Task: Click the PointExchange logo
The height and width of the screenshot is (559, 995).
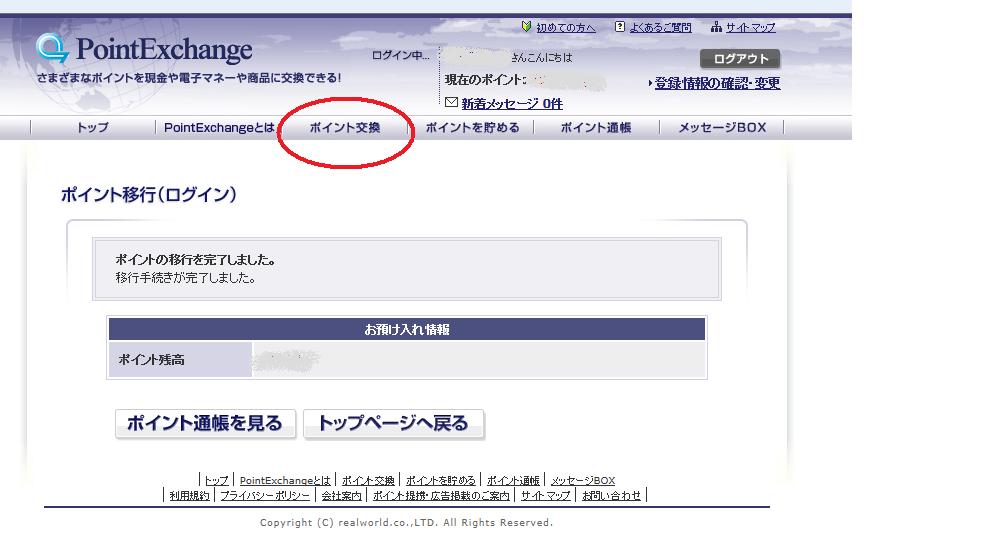Action: (x=144, y=50)
